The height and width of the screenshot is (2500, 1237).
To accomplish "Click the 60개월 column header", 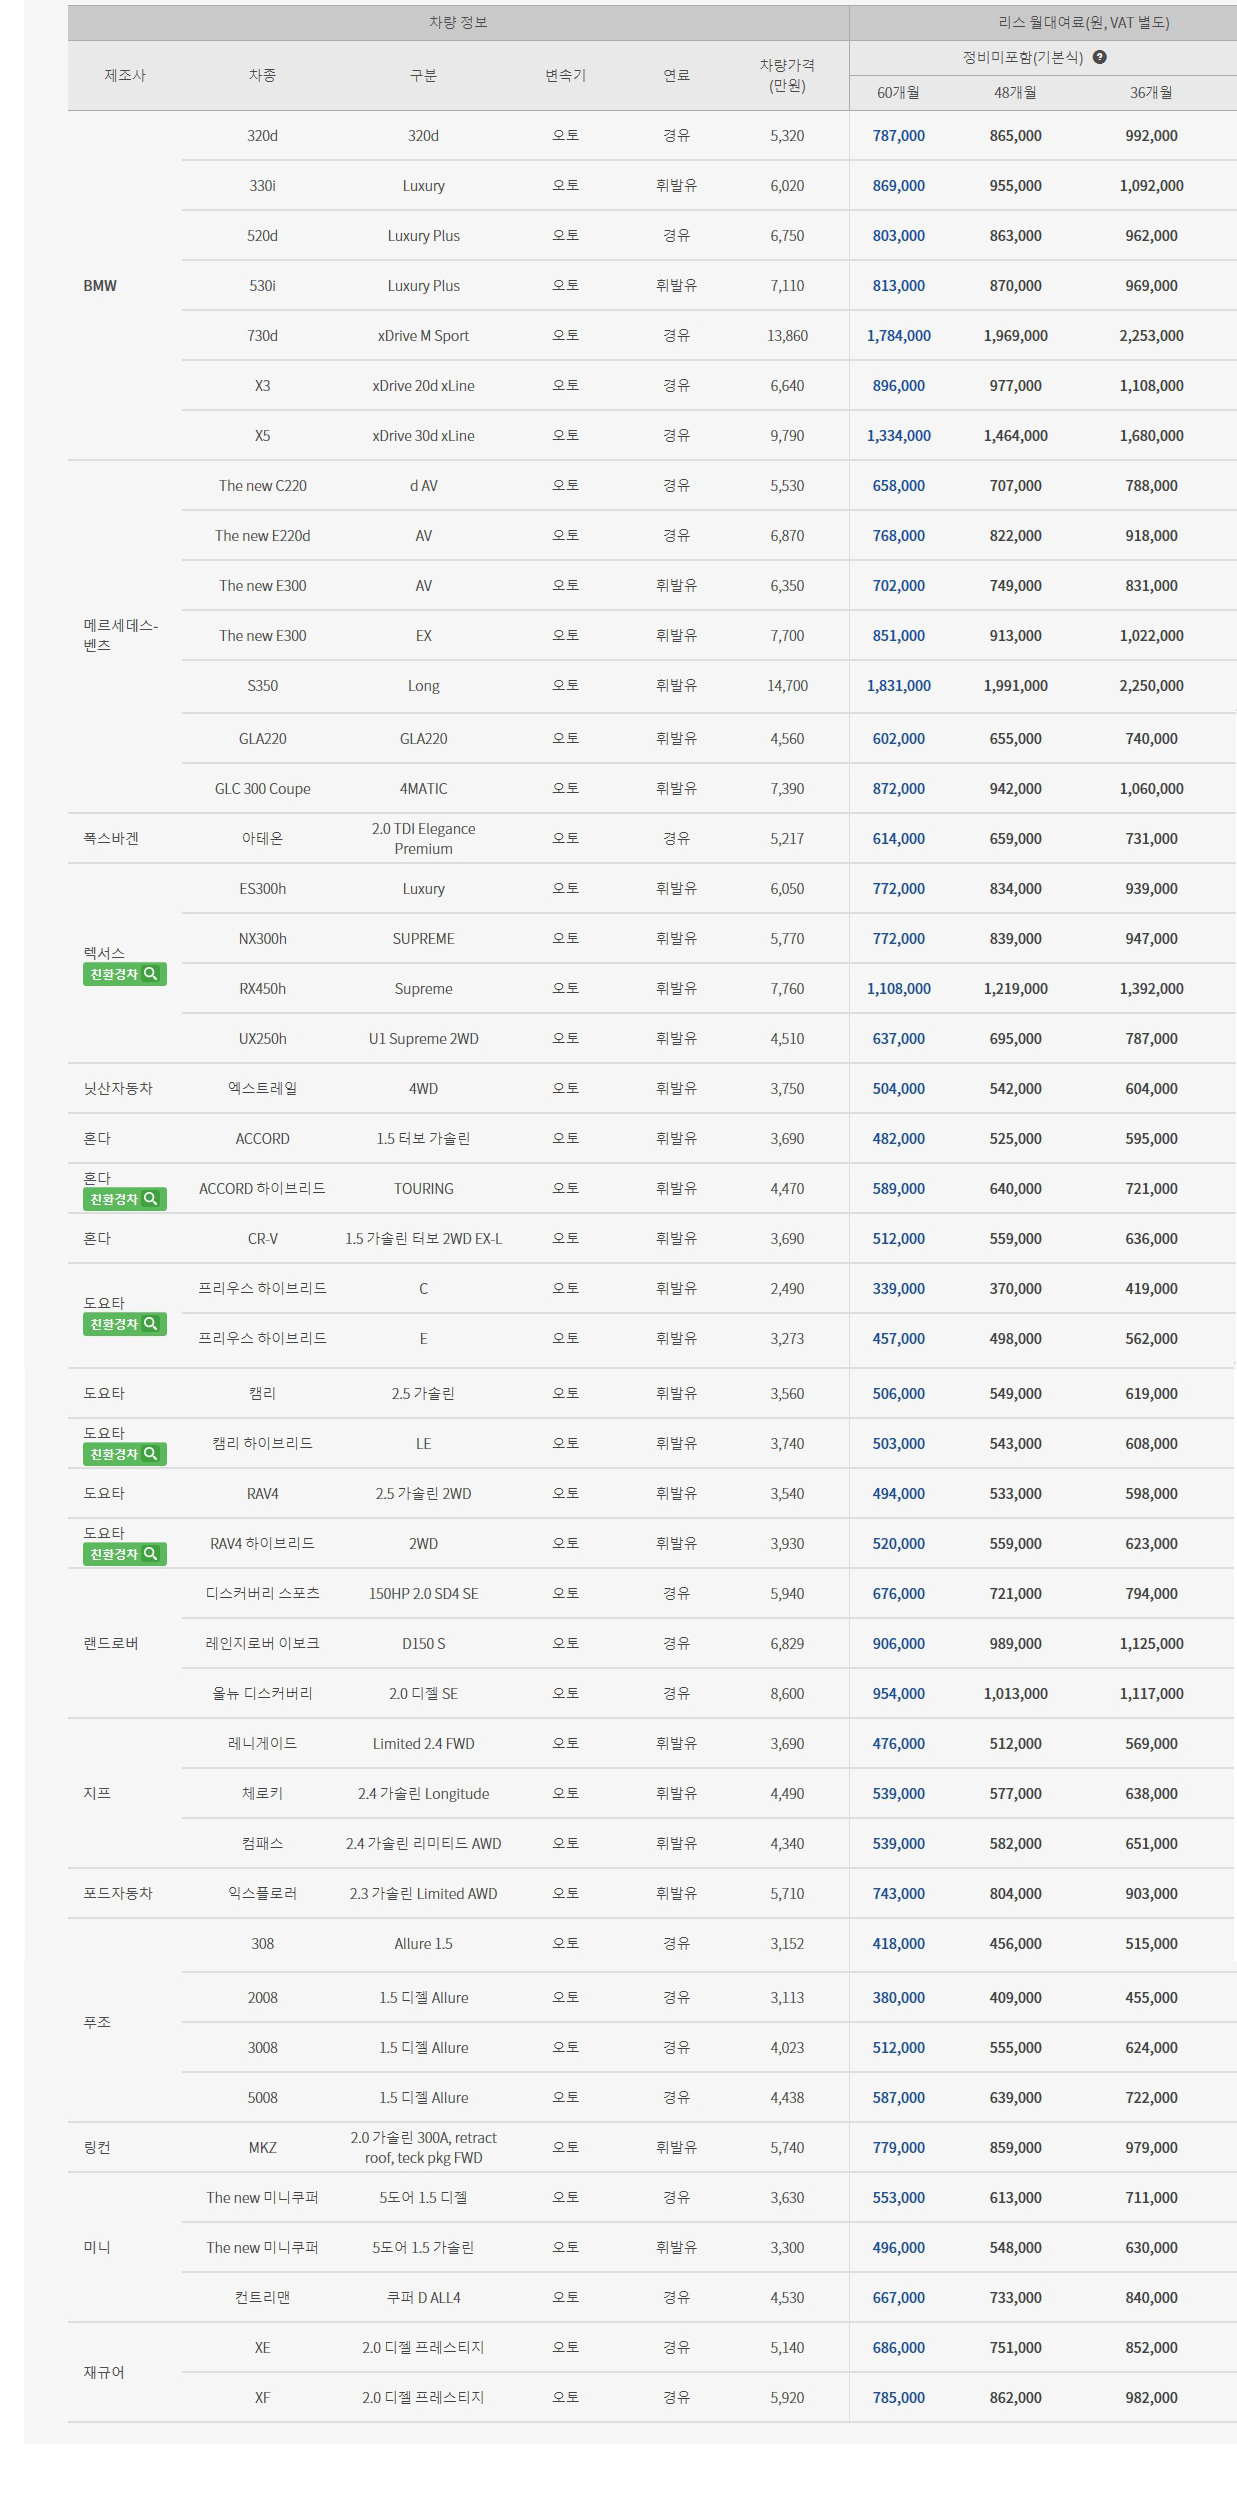I will [x=898, y=93].
